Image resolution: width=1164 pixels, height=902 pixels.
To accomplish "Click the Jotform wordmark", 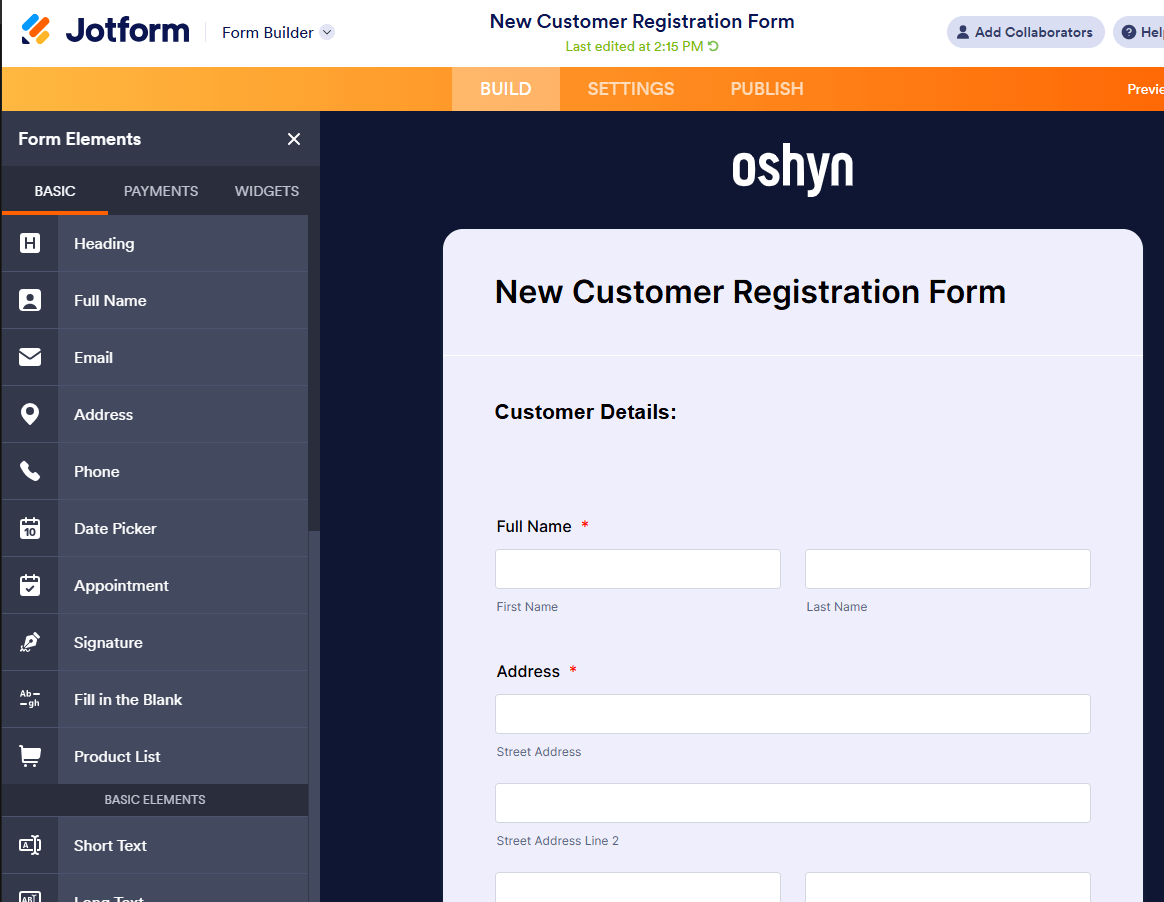I will pos(128,30).
